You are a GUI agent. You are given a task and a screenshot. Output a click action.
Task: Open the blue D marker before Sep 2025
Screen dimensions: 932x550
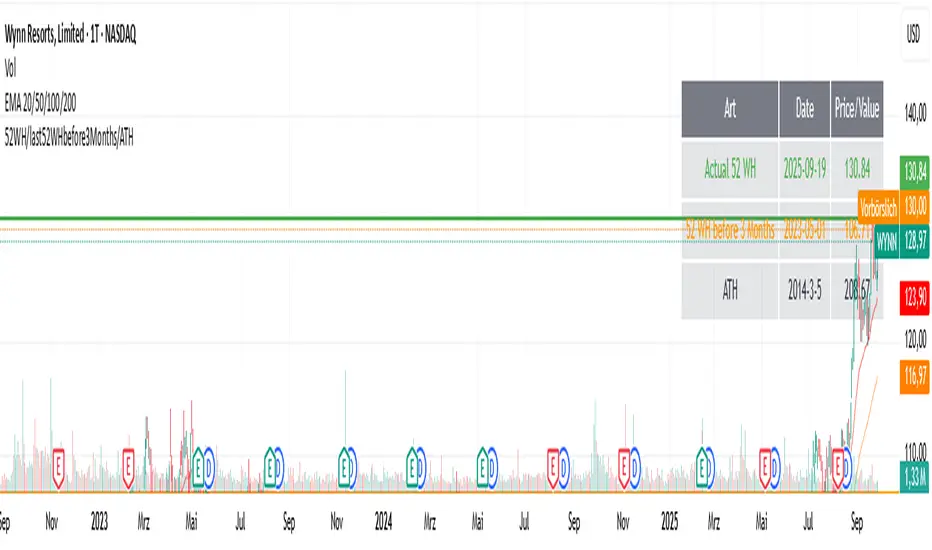click(848, 468)
